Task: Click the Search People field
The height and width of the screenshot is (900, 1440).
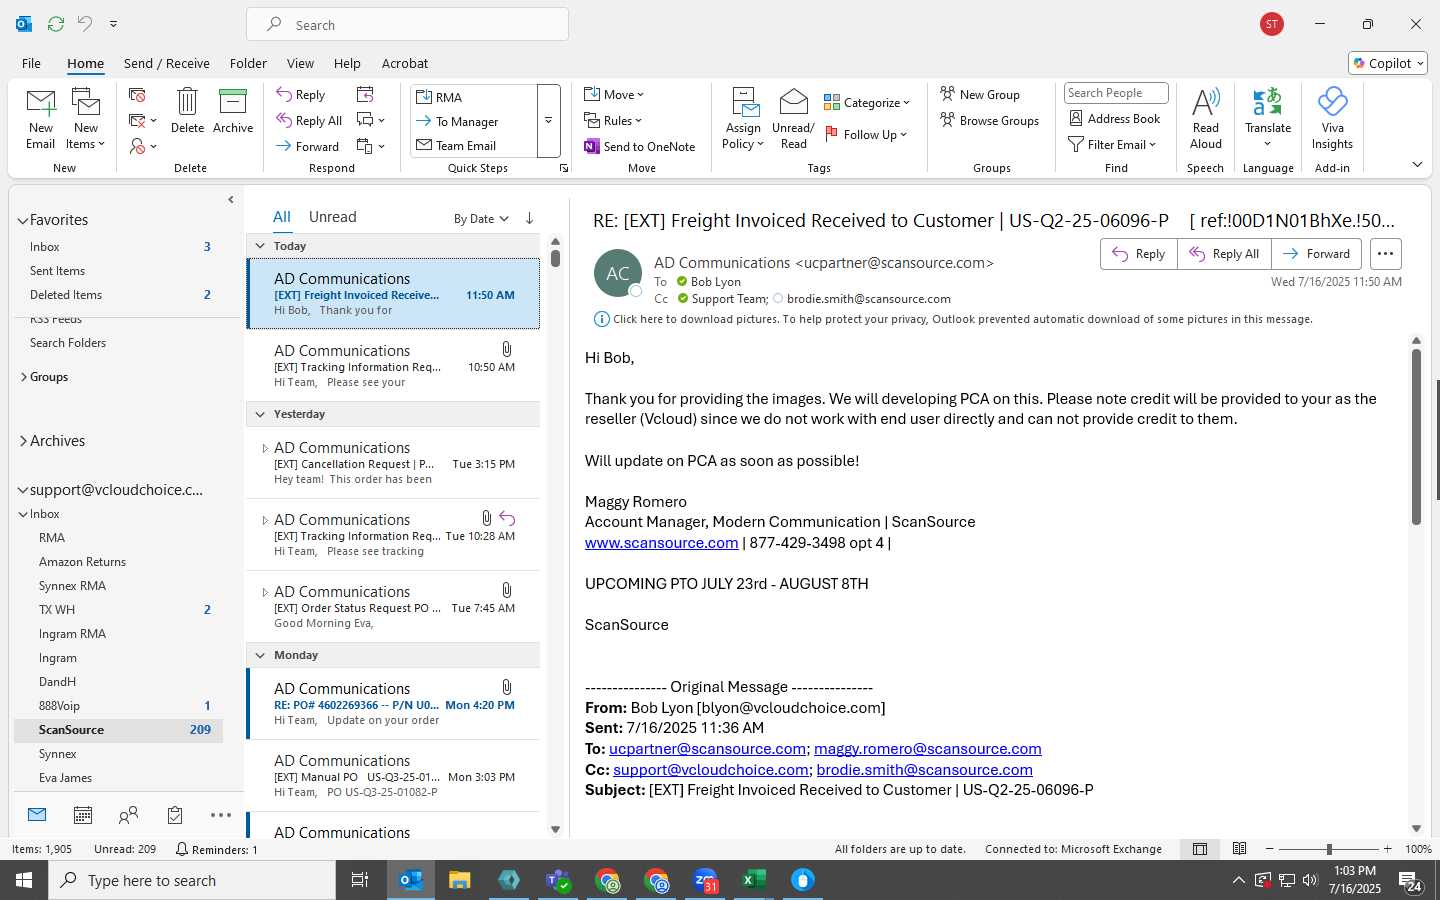Action: (1116, 93)
